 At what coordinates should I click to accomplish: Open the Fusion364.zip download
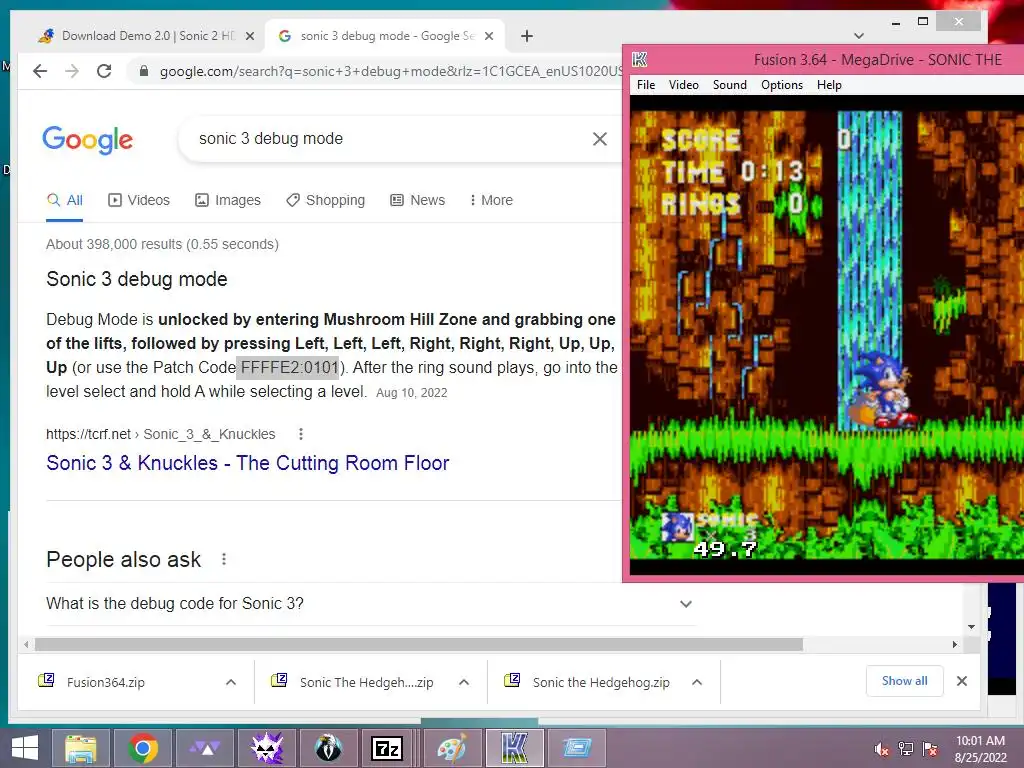[x=105, y=682]
